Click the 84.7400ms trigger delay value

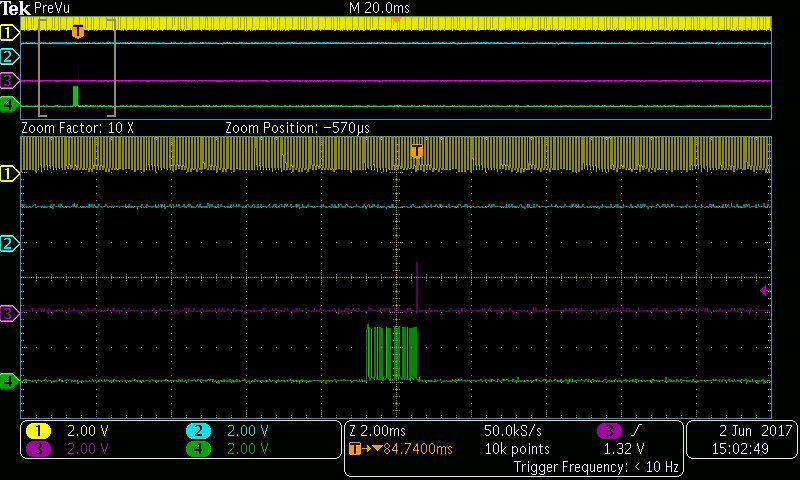pos(418,449)
